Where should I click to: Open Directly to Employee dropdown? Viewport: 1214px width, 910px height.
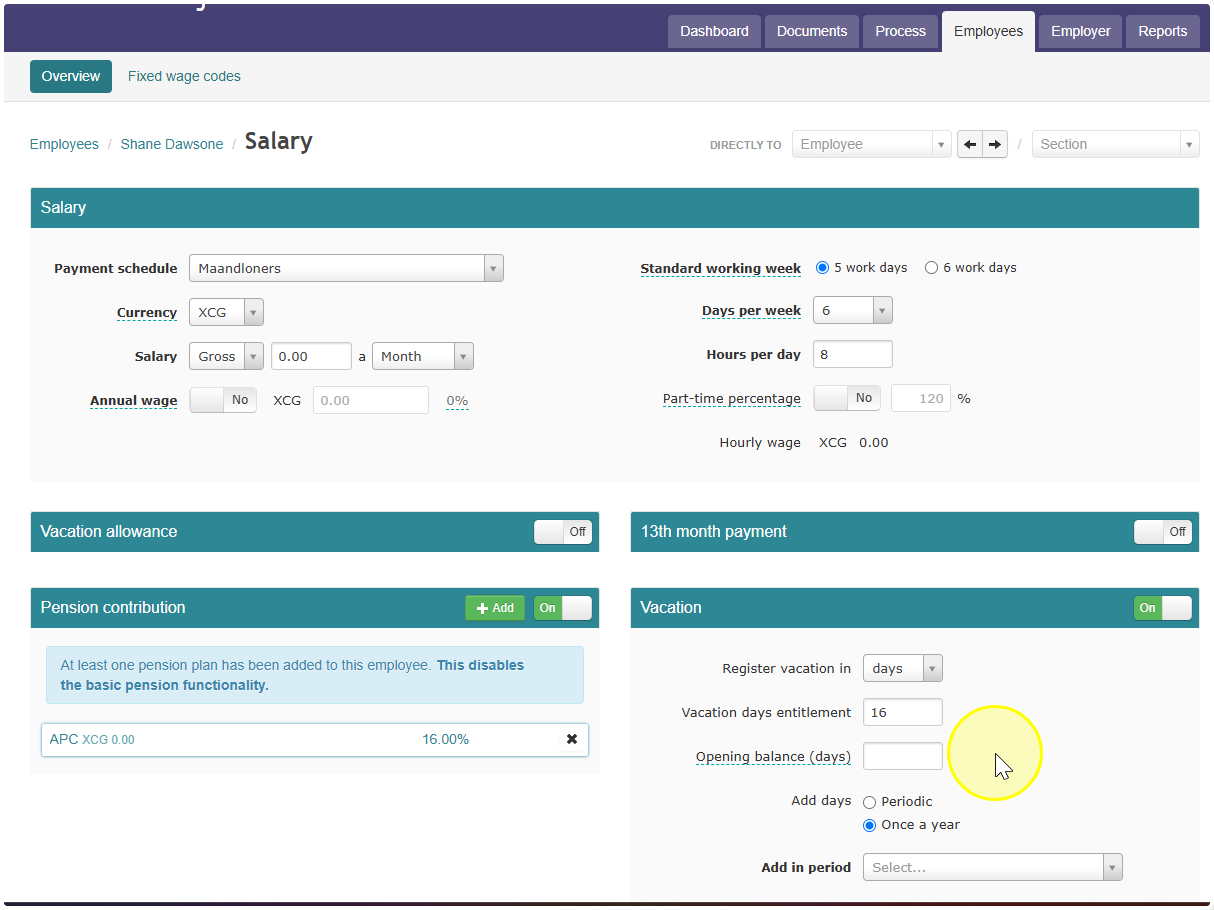[872, 144]
